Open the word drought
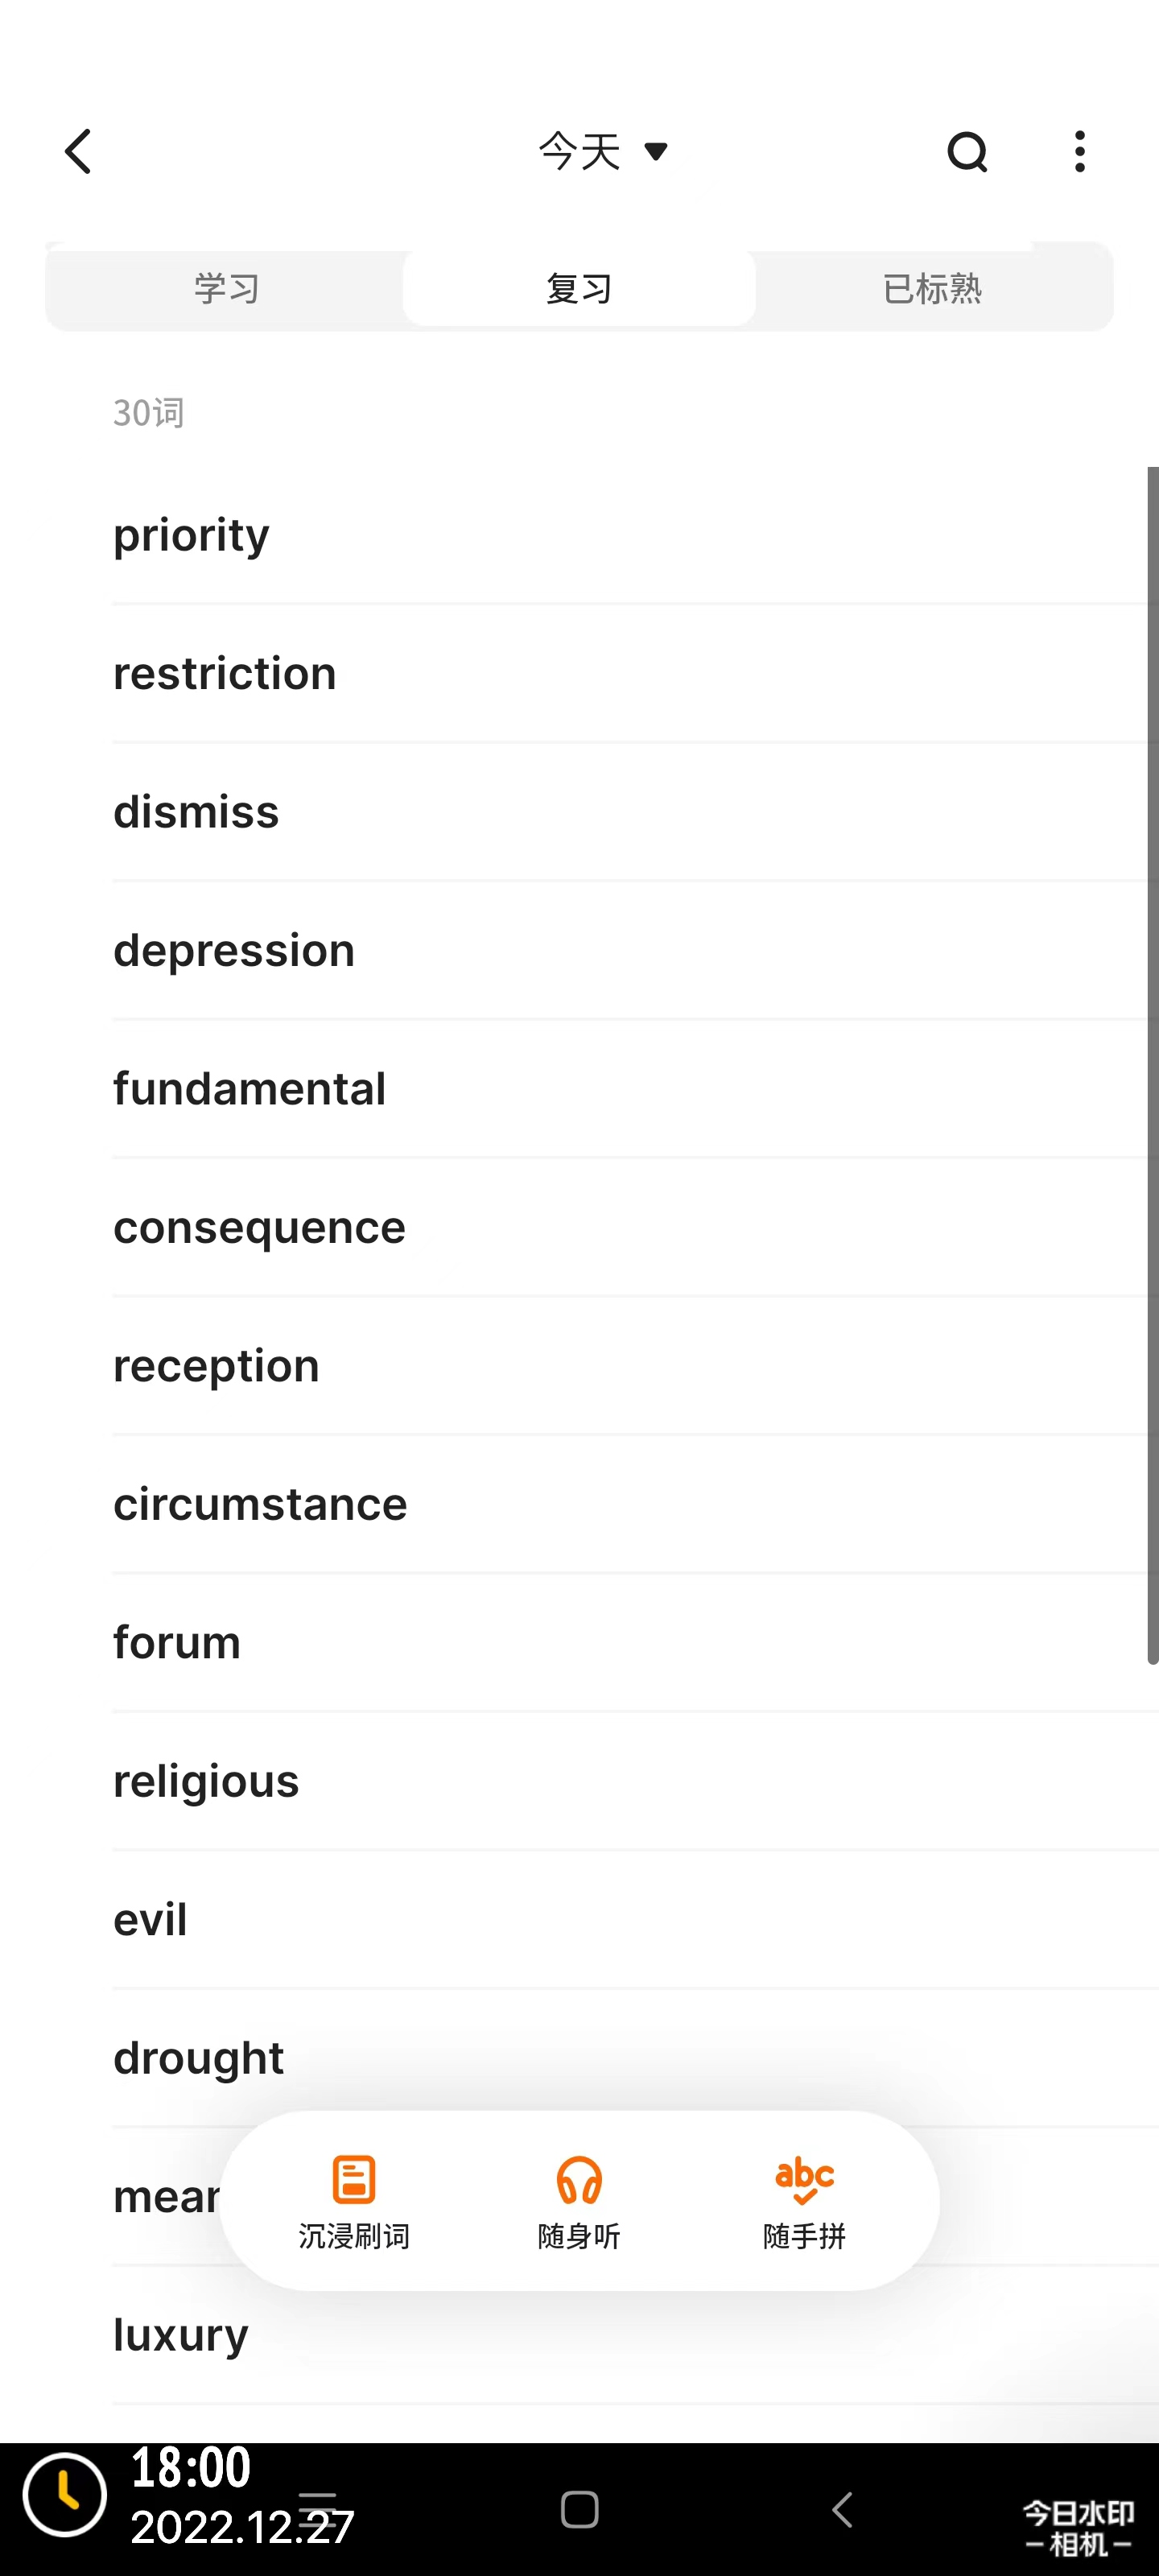The width and height of the screenshot is (1159, 2576). pyautogui.click(x=636, y=2058)
